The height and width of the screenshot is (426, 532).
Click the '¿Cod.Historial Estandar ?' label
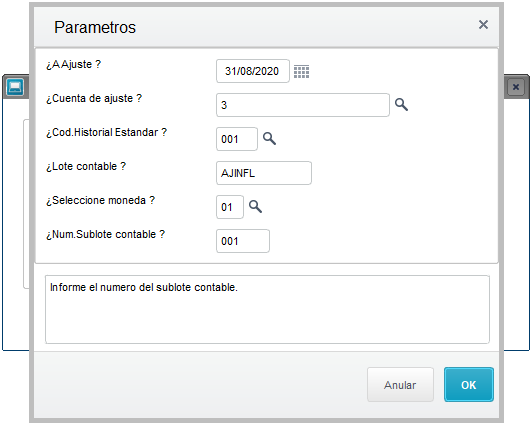(107, 132)
